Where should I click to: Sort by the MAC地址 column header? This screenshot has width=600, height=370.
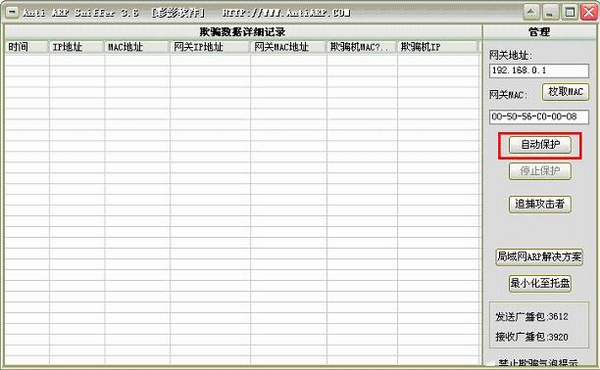click(137, 47)
